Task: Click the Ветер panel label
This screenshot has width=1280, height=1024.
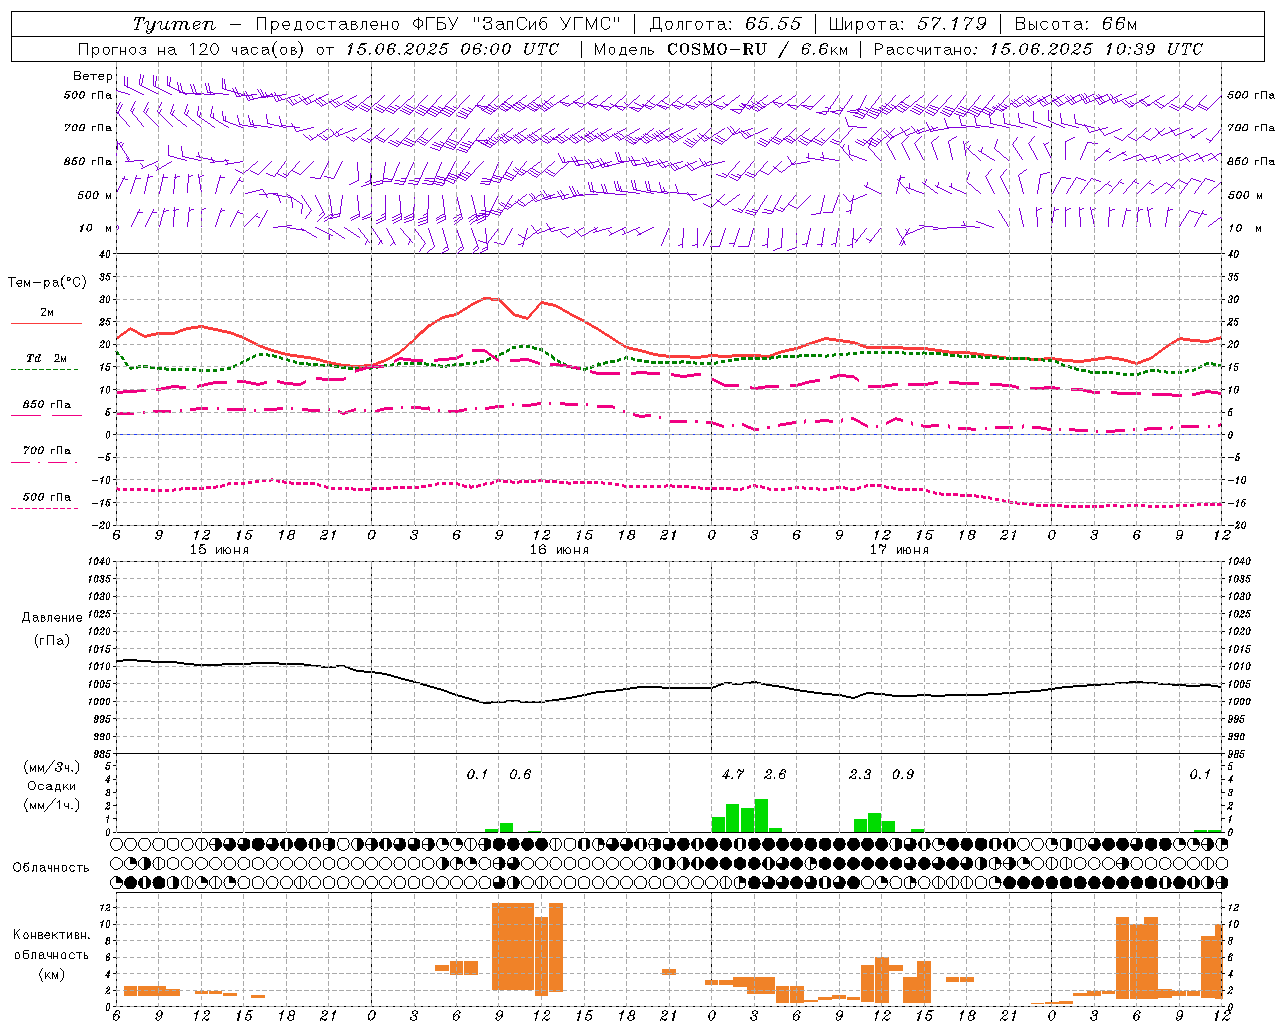Action: 92,76
